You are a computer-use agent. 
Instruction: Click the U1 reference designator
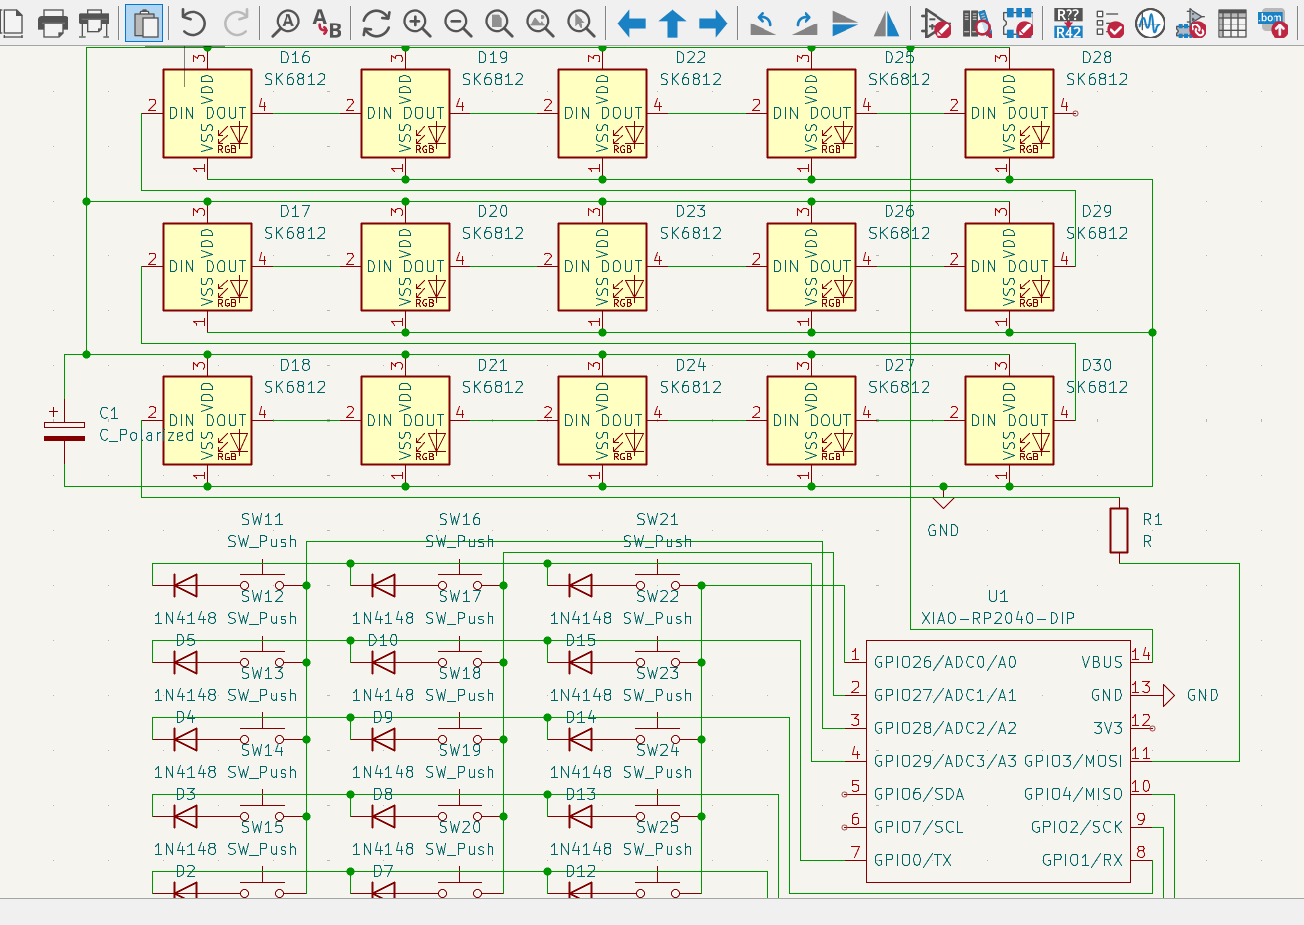(998, 596)
